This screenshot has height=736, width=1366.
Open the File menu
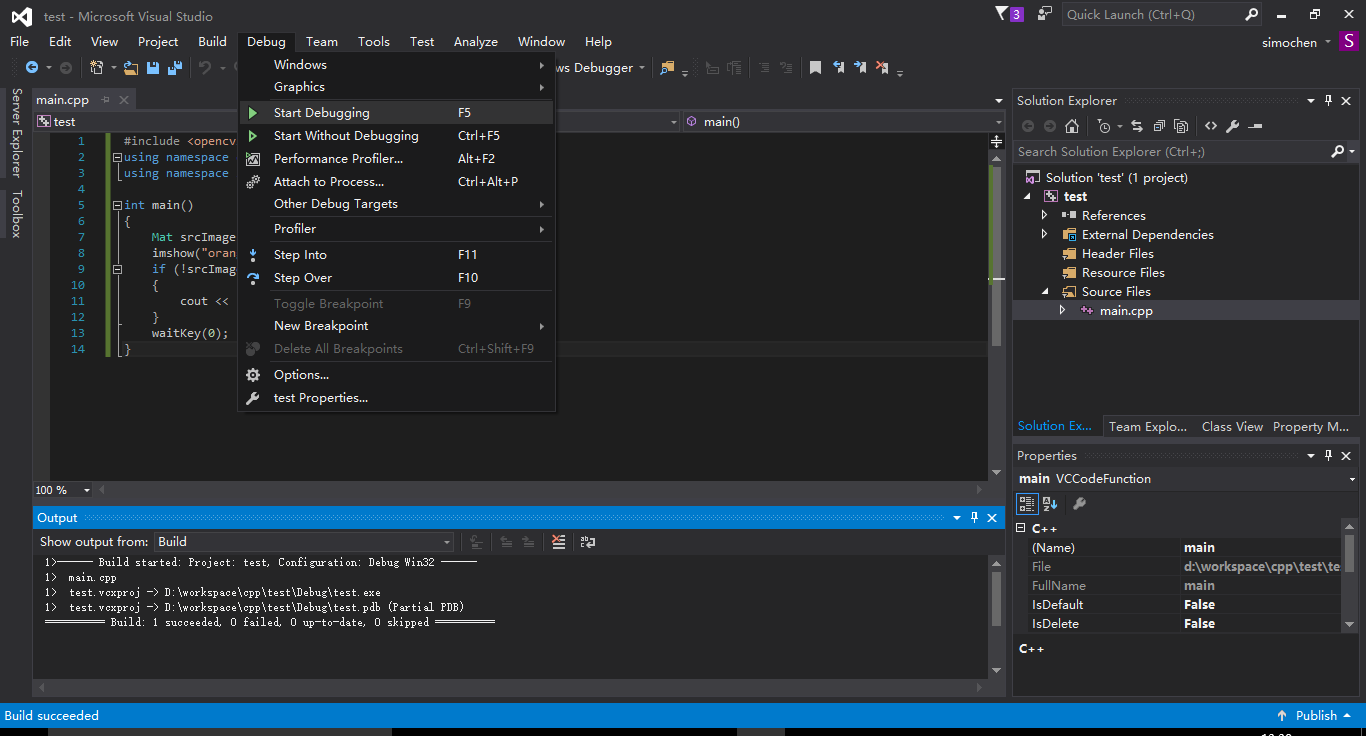(x=19, y=42)
